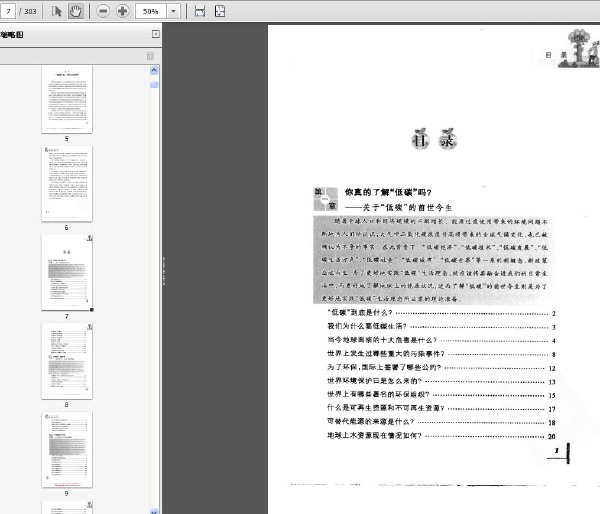Edit the 50% zoom value field
This screenshot has height=514, width=600.
151,11
